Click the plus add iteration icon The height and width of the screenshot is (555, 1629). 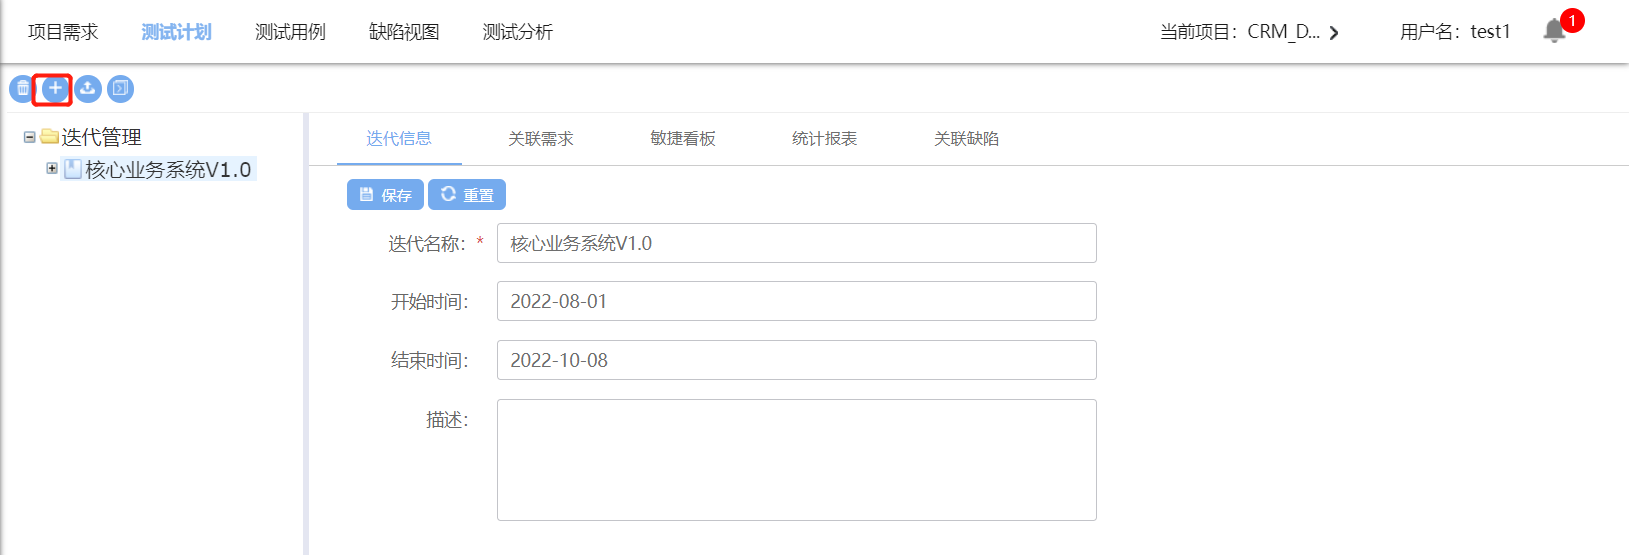coord(55,89)
